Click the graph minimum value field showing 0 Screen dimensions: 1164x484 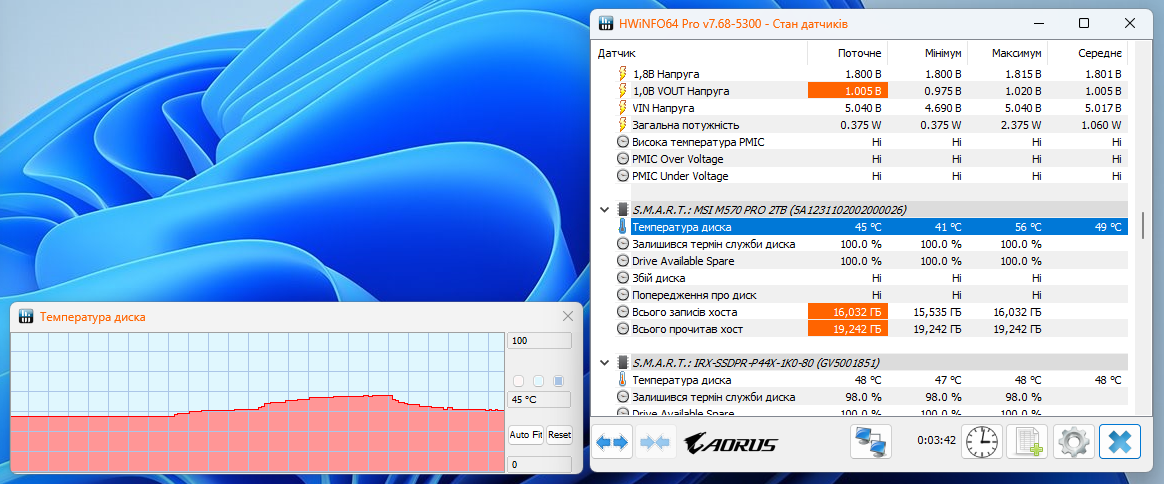pyautogui.click(x=540, y=464)
